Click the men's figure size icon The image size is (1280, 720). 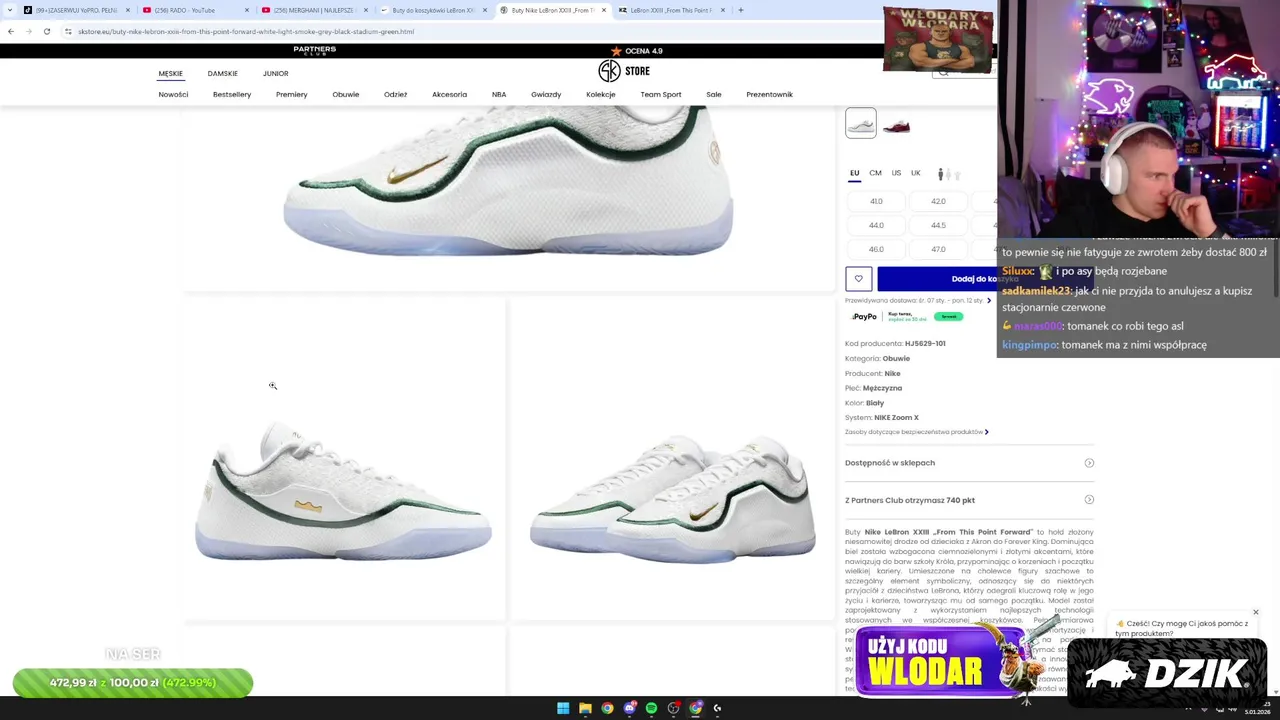click(x=940, y=174)
